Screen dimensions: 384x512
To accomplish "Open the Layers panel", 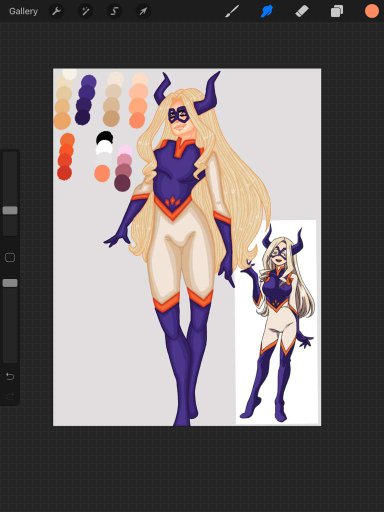I will (x=337, y=11).
